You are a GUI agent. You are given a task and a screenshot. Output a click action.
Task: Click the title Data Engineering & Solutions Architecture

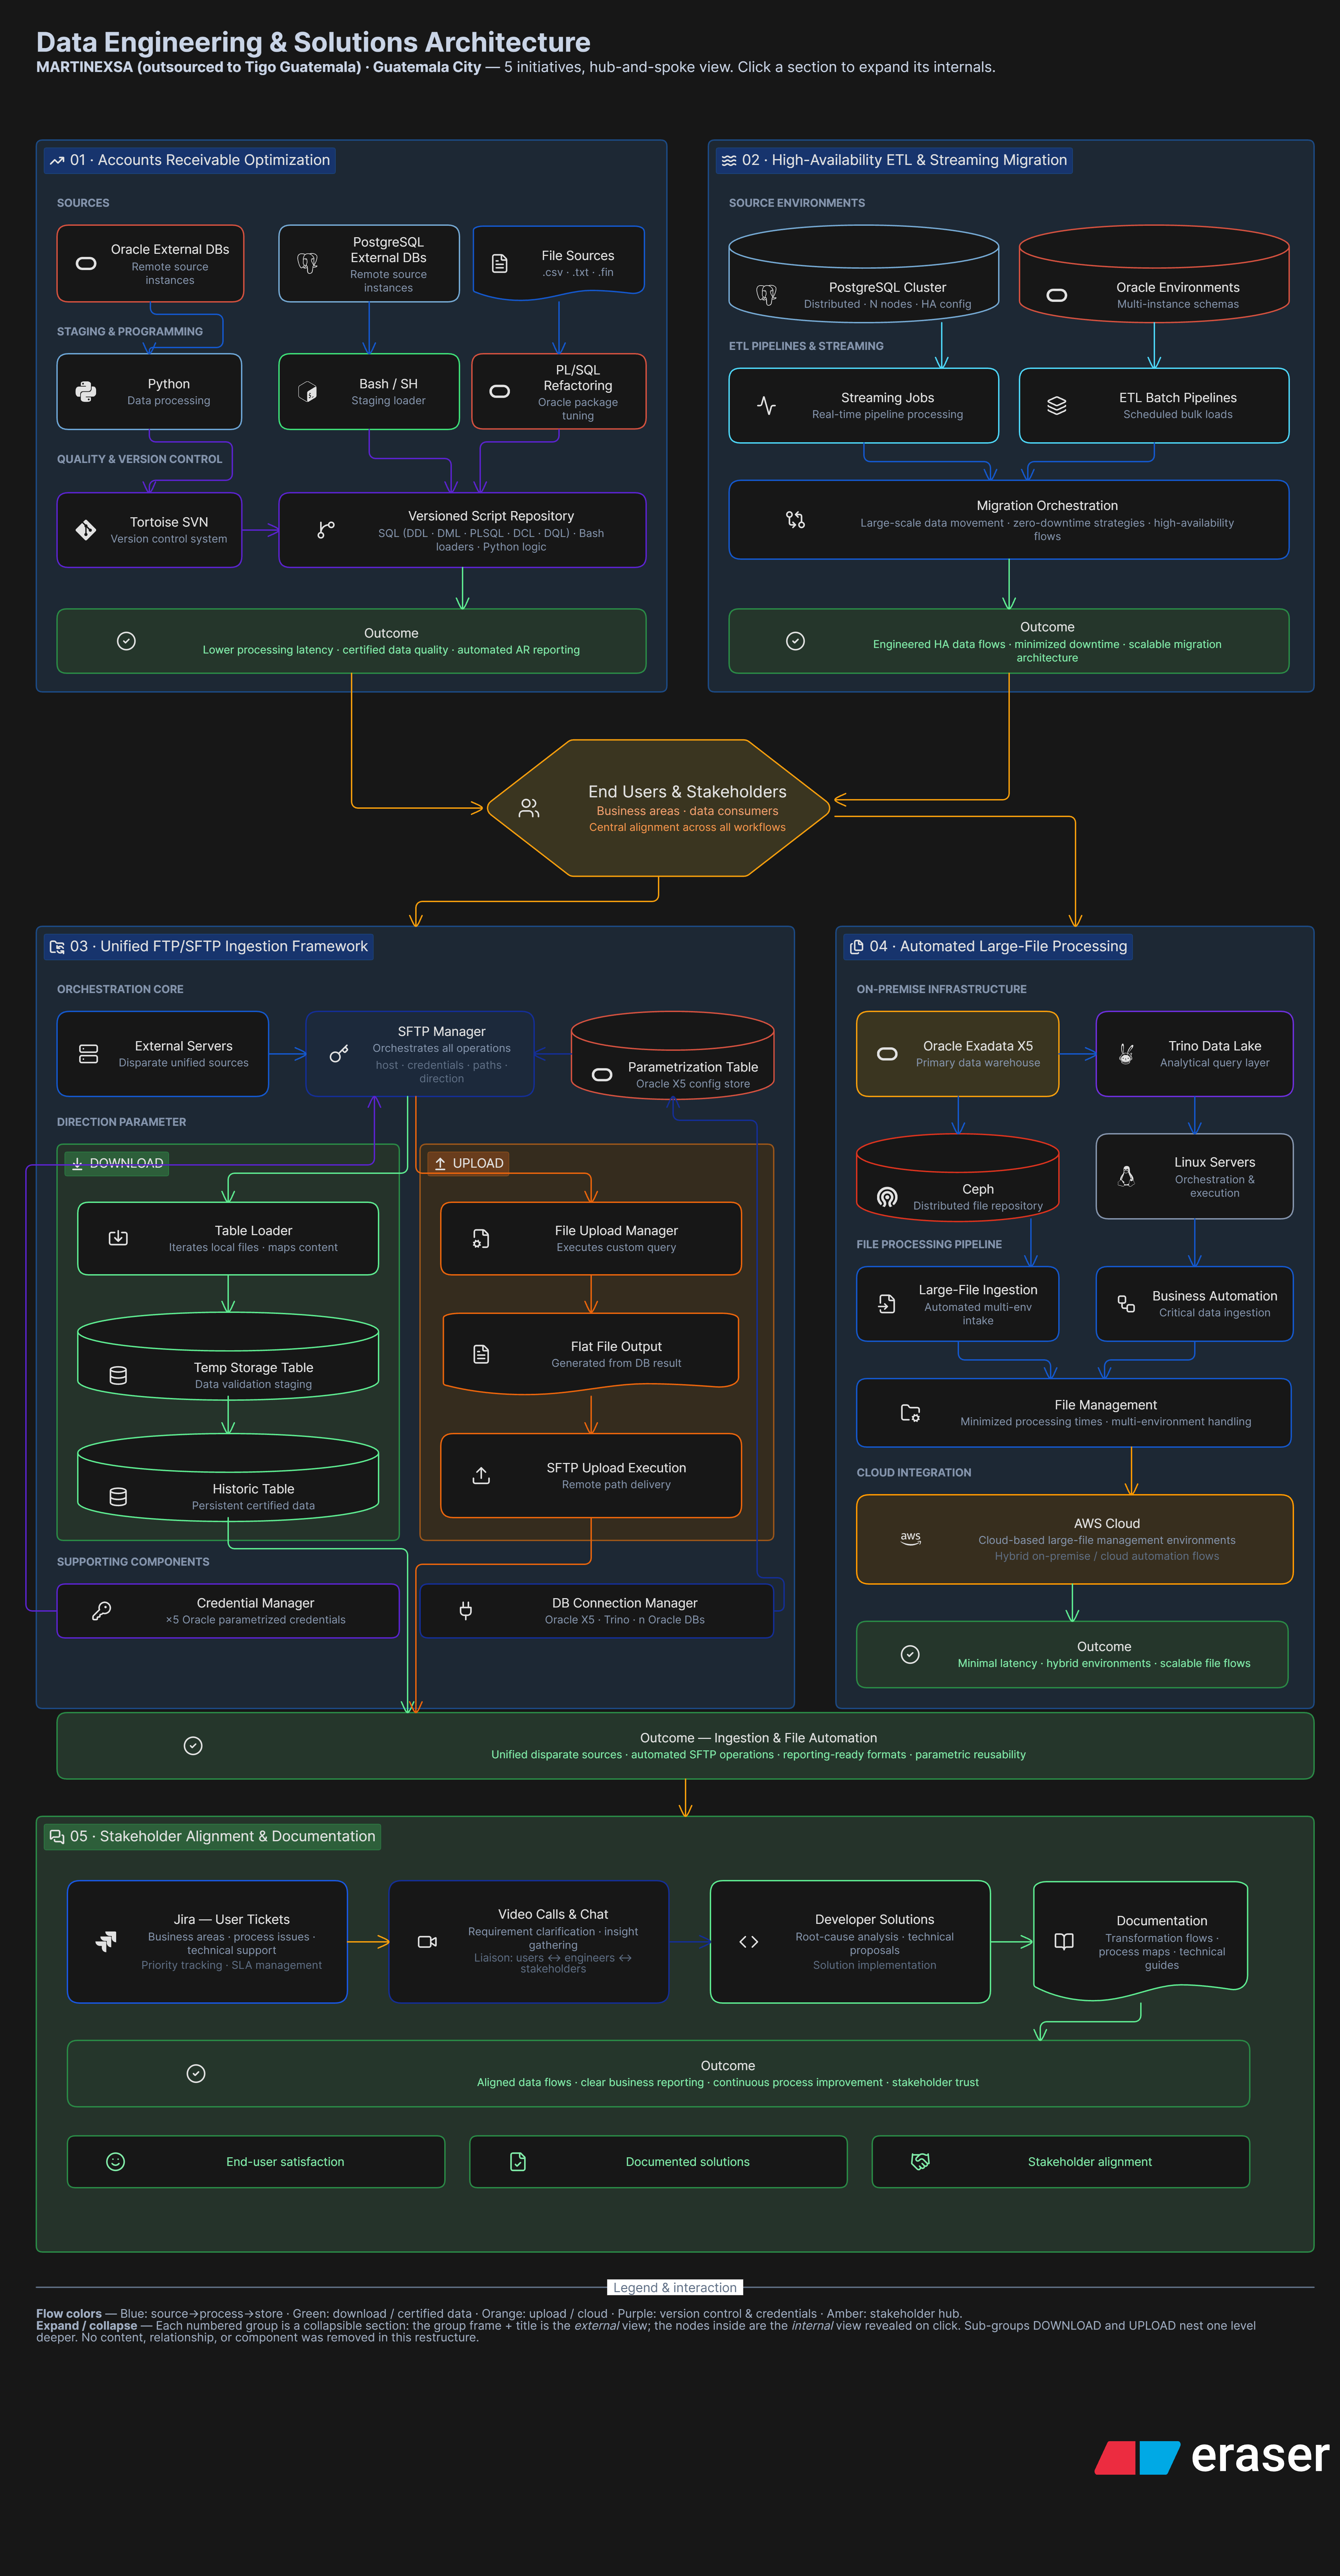click(313, 42)
